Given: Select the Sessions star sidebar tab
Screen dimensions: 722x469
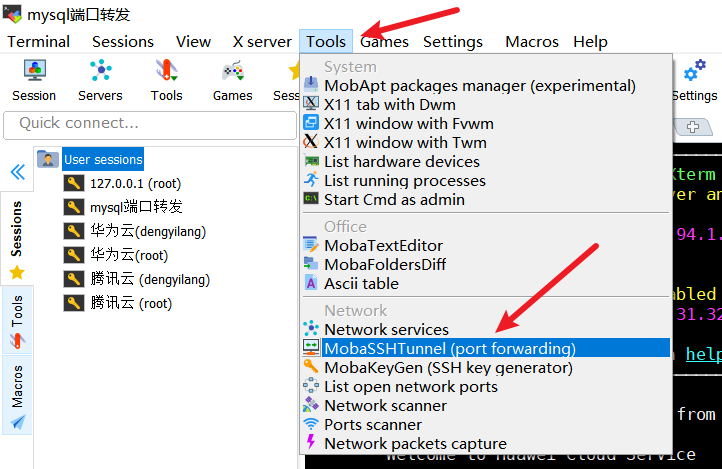Looking at the screenshot, I should 17,240.
